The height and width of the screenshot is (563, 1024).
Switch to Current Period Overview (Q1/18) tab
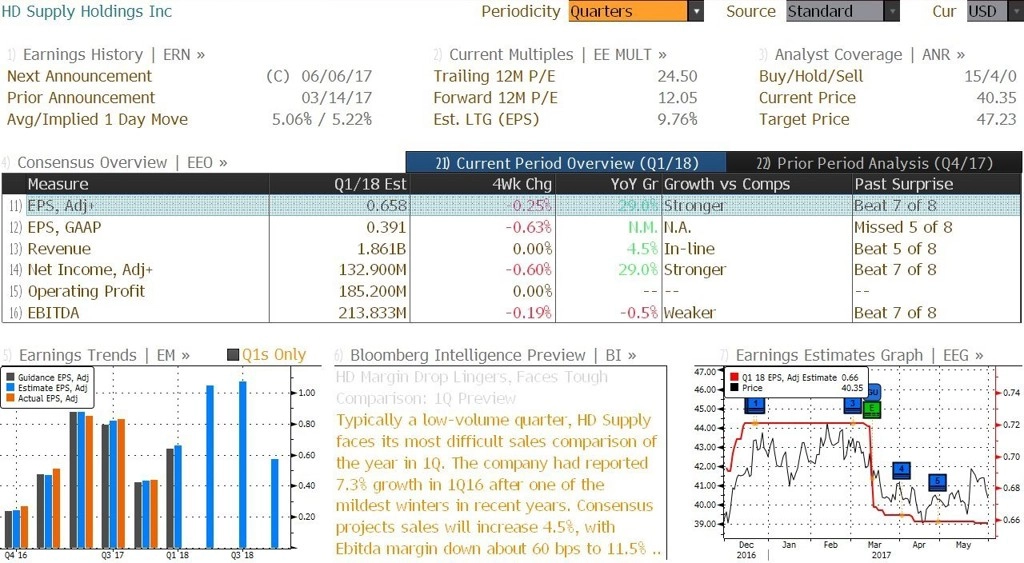click(x=566, y=163)
